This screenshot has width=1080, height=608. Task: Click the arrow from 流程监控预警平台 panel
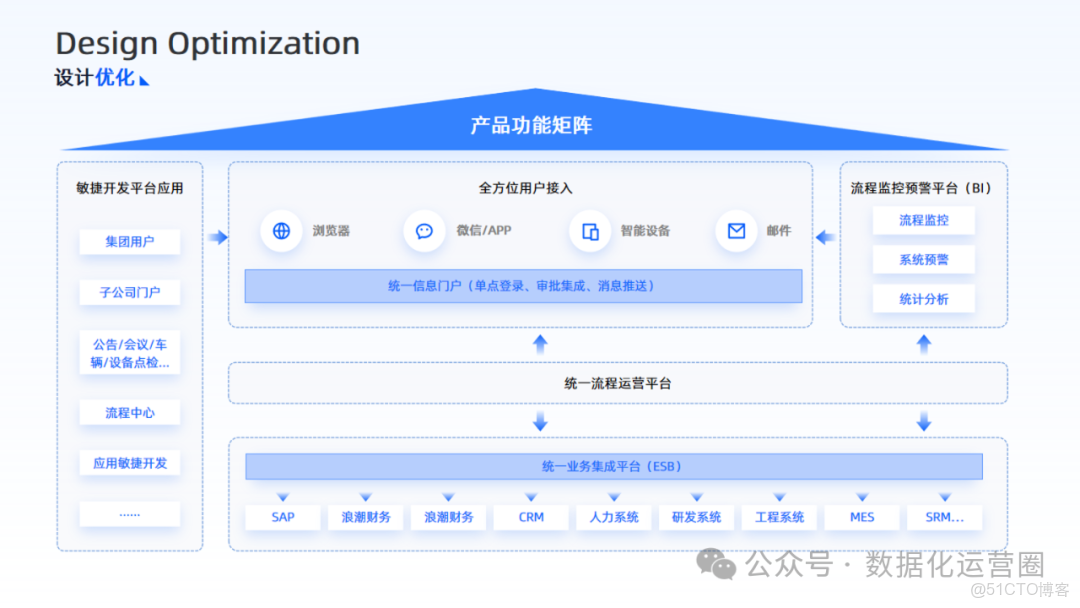[826, 238]
